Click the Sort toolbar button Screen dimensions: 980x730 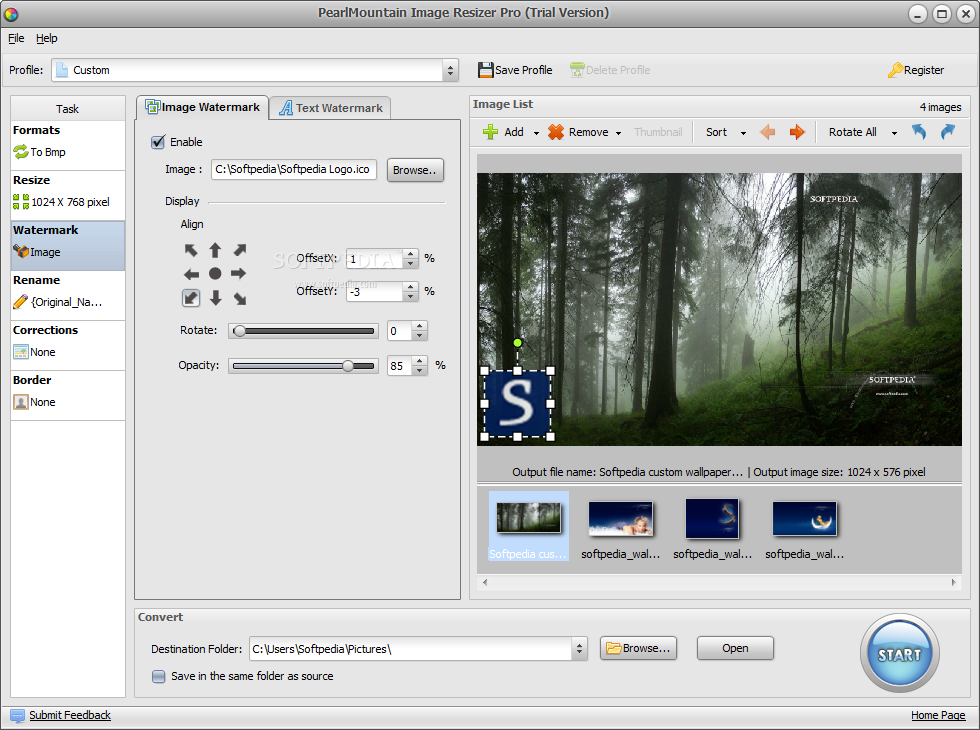pos(716,132)
